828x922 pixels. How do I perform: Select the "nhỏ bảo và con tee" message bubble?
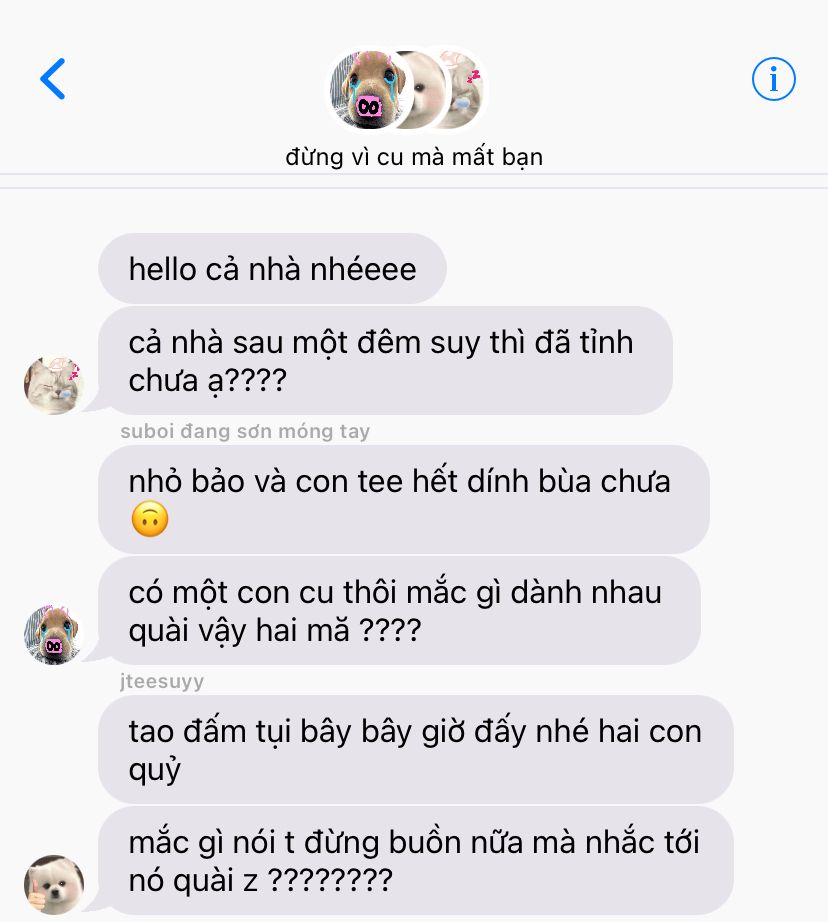pyautogui.click(x=403, y=499)
